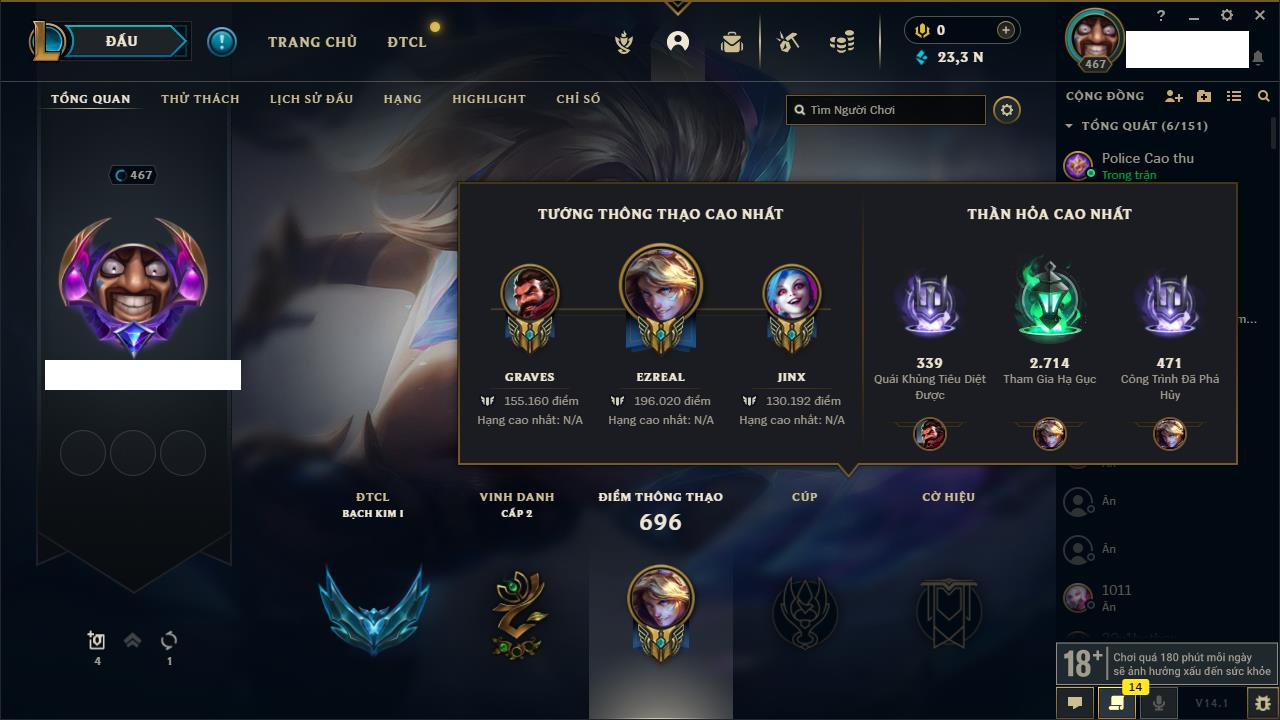The image size is (1280, 720).
Task: Open the Store coins icon
Action: (842, 42)
